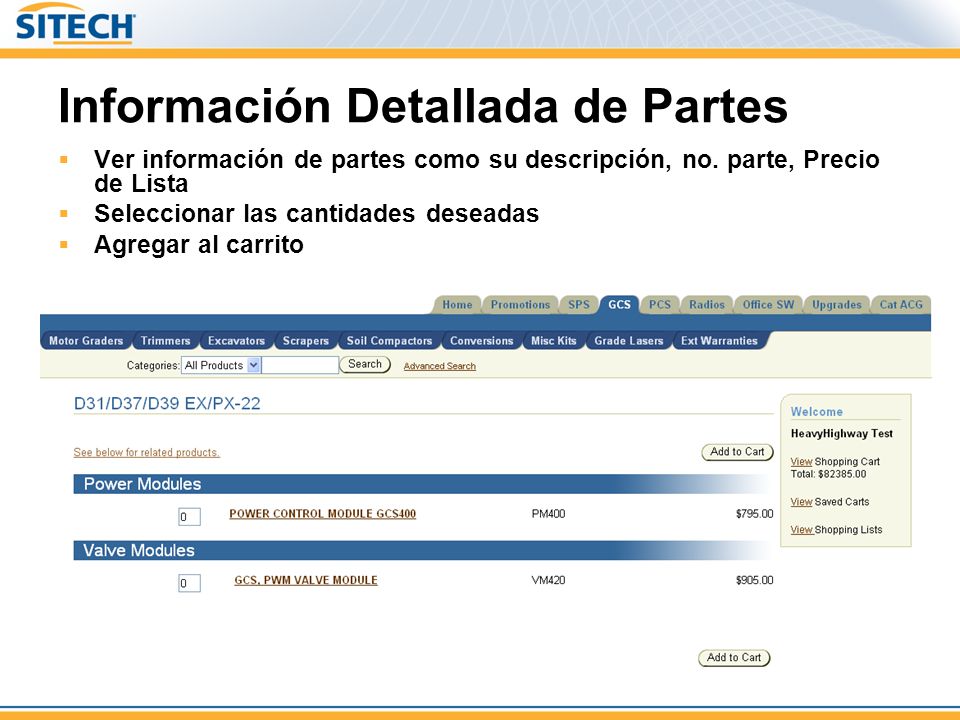
Task: Open the Home tab
Action: click(457, 305)
